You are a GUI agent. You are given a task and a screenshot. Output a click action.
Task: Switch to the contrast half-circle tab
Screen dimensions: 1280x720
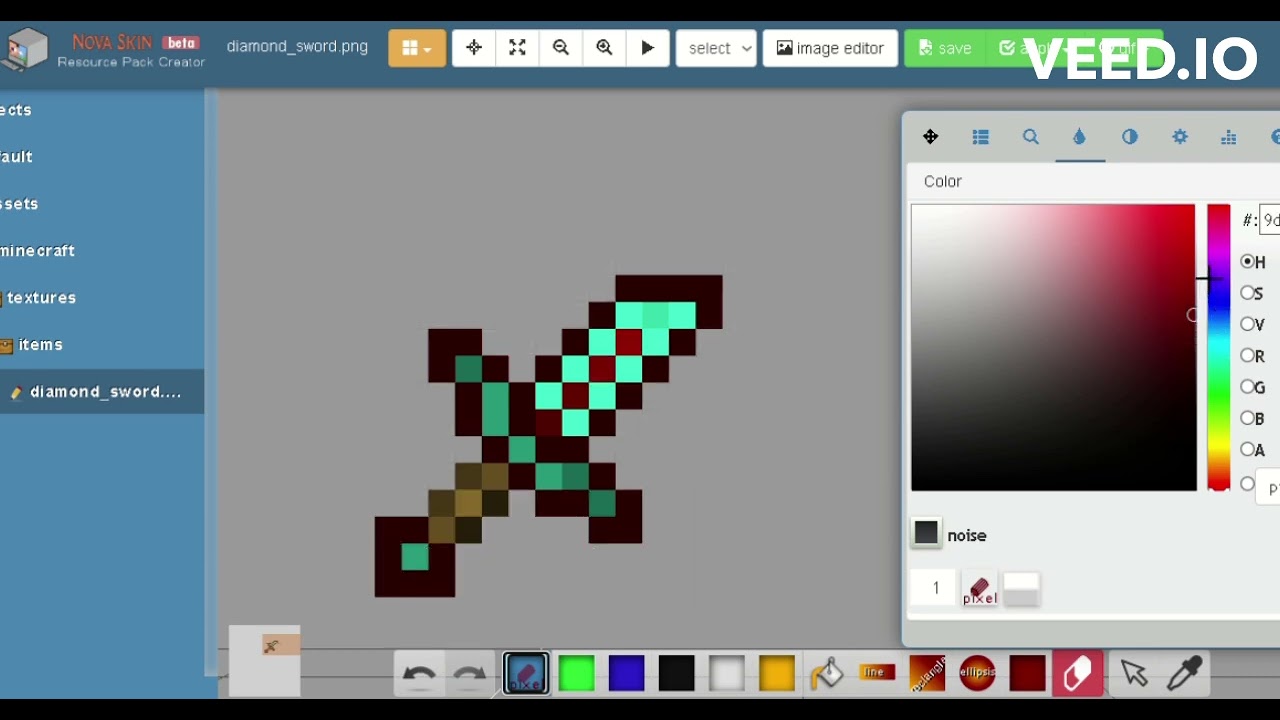coord(1130,137)
